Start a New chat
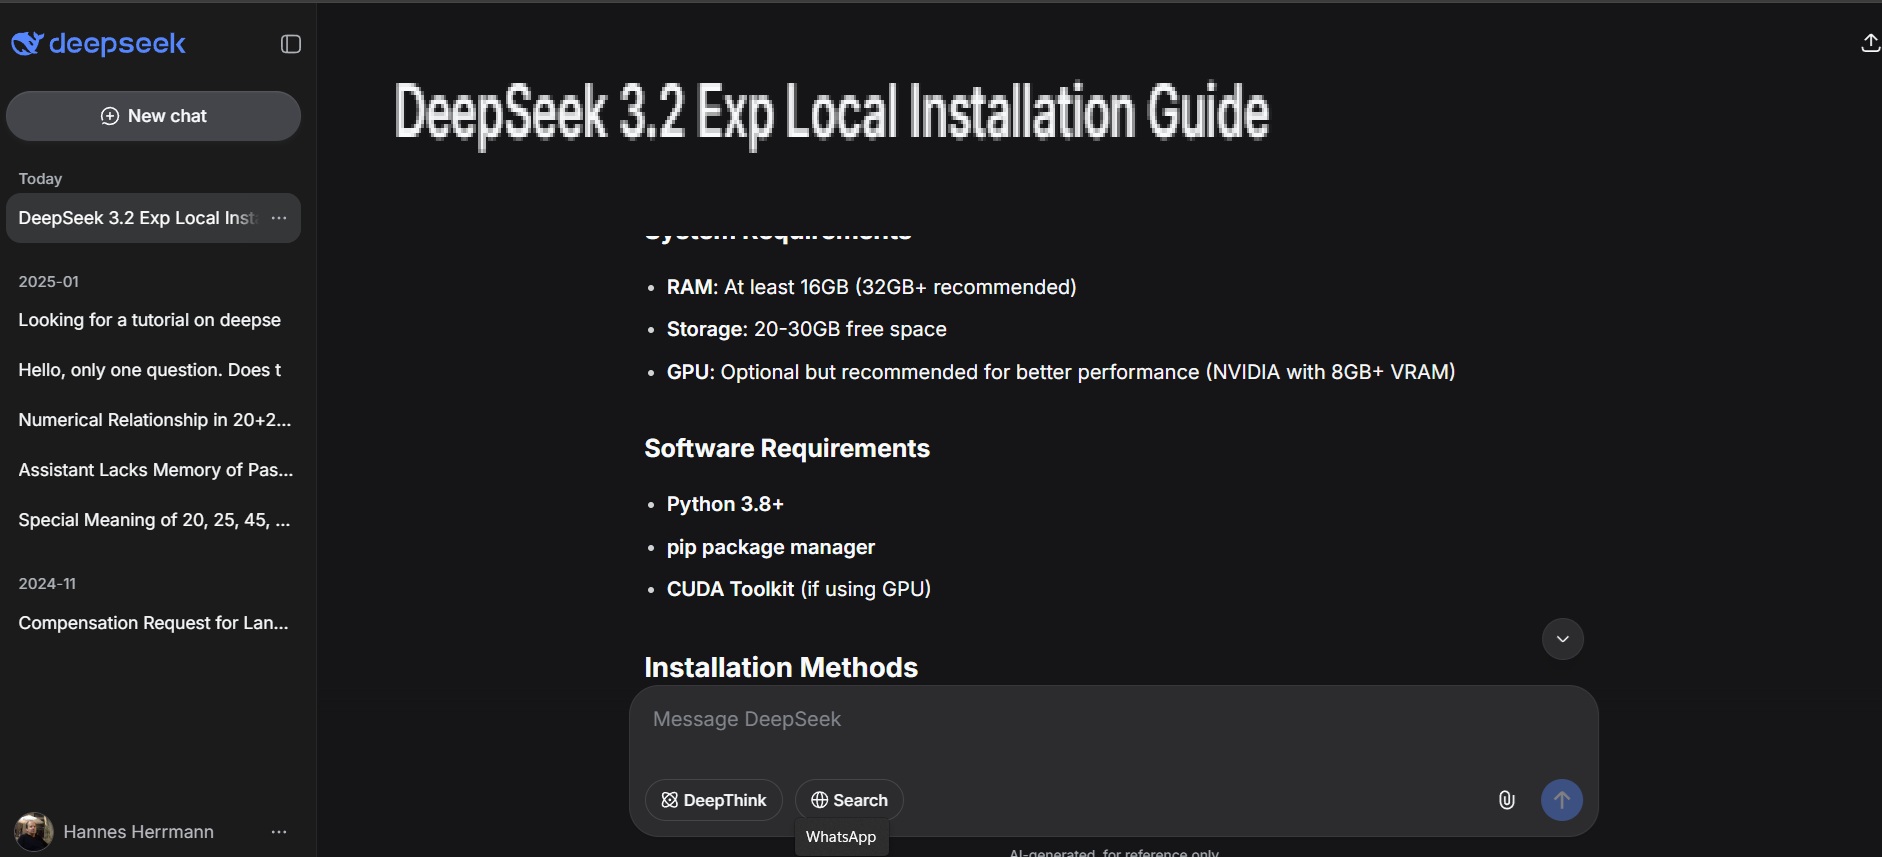The image size is (1882, 857). (x=153, y=116)
